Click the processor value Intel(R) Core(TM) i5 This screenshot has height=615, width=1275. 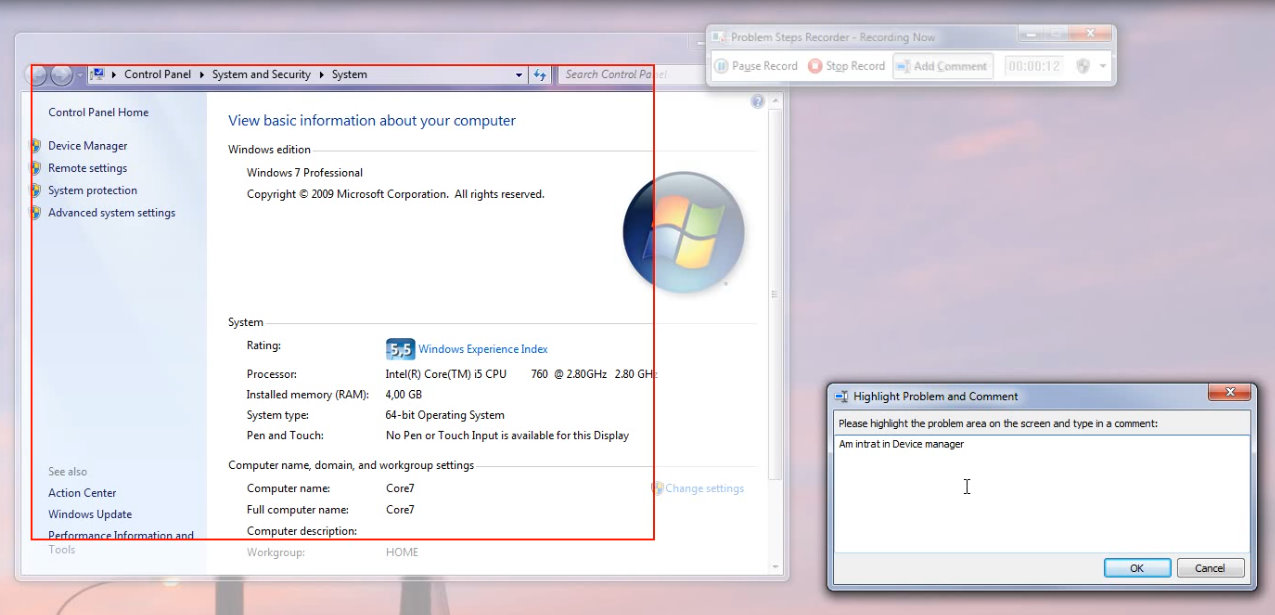coord(446,374)
